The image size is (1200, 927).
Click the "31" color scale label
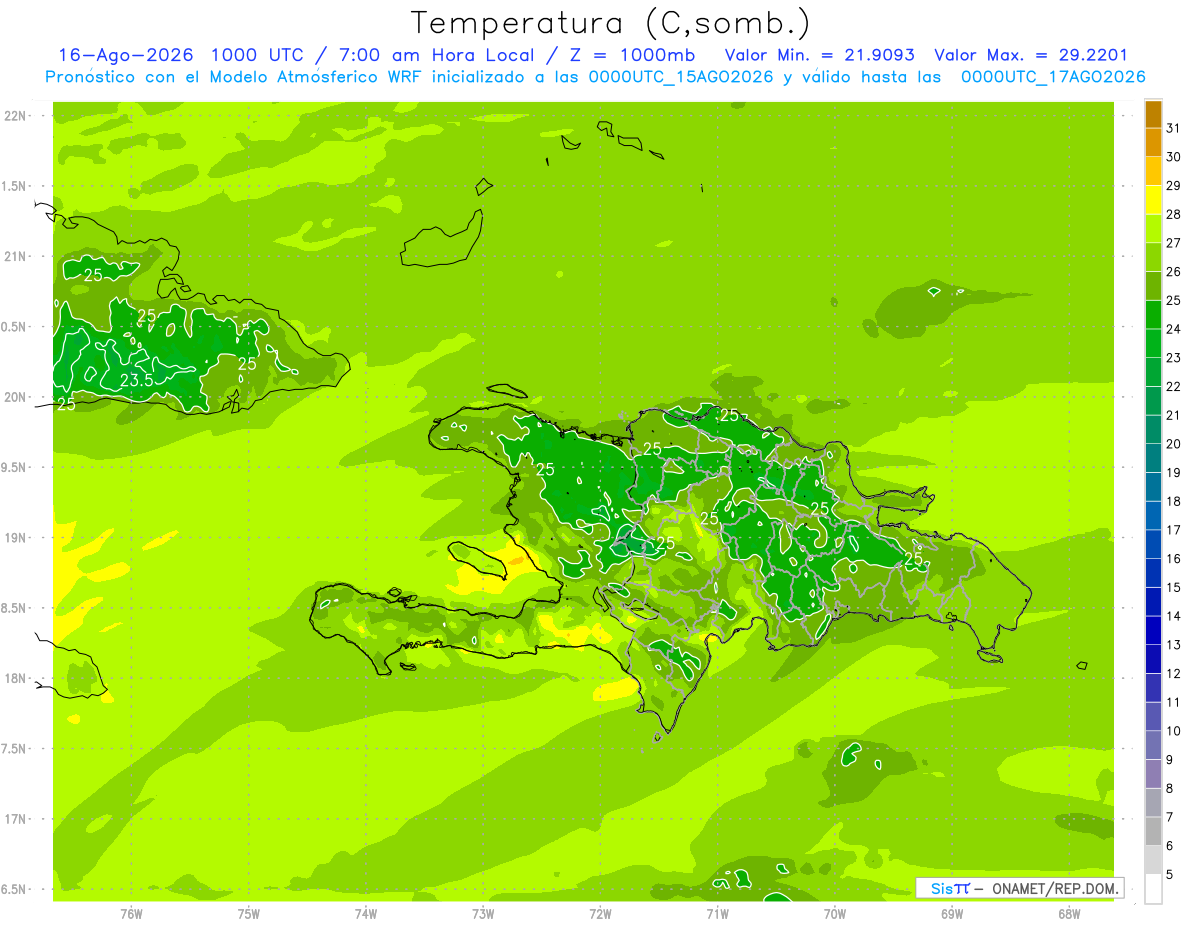click(1173, 128)
